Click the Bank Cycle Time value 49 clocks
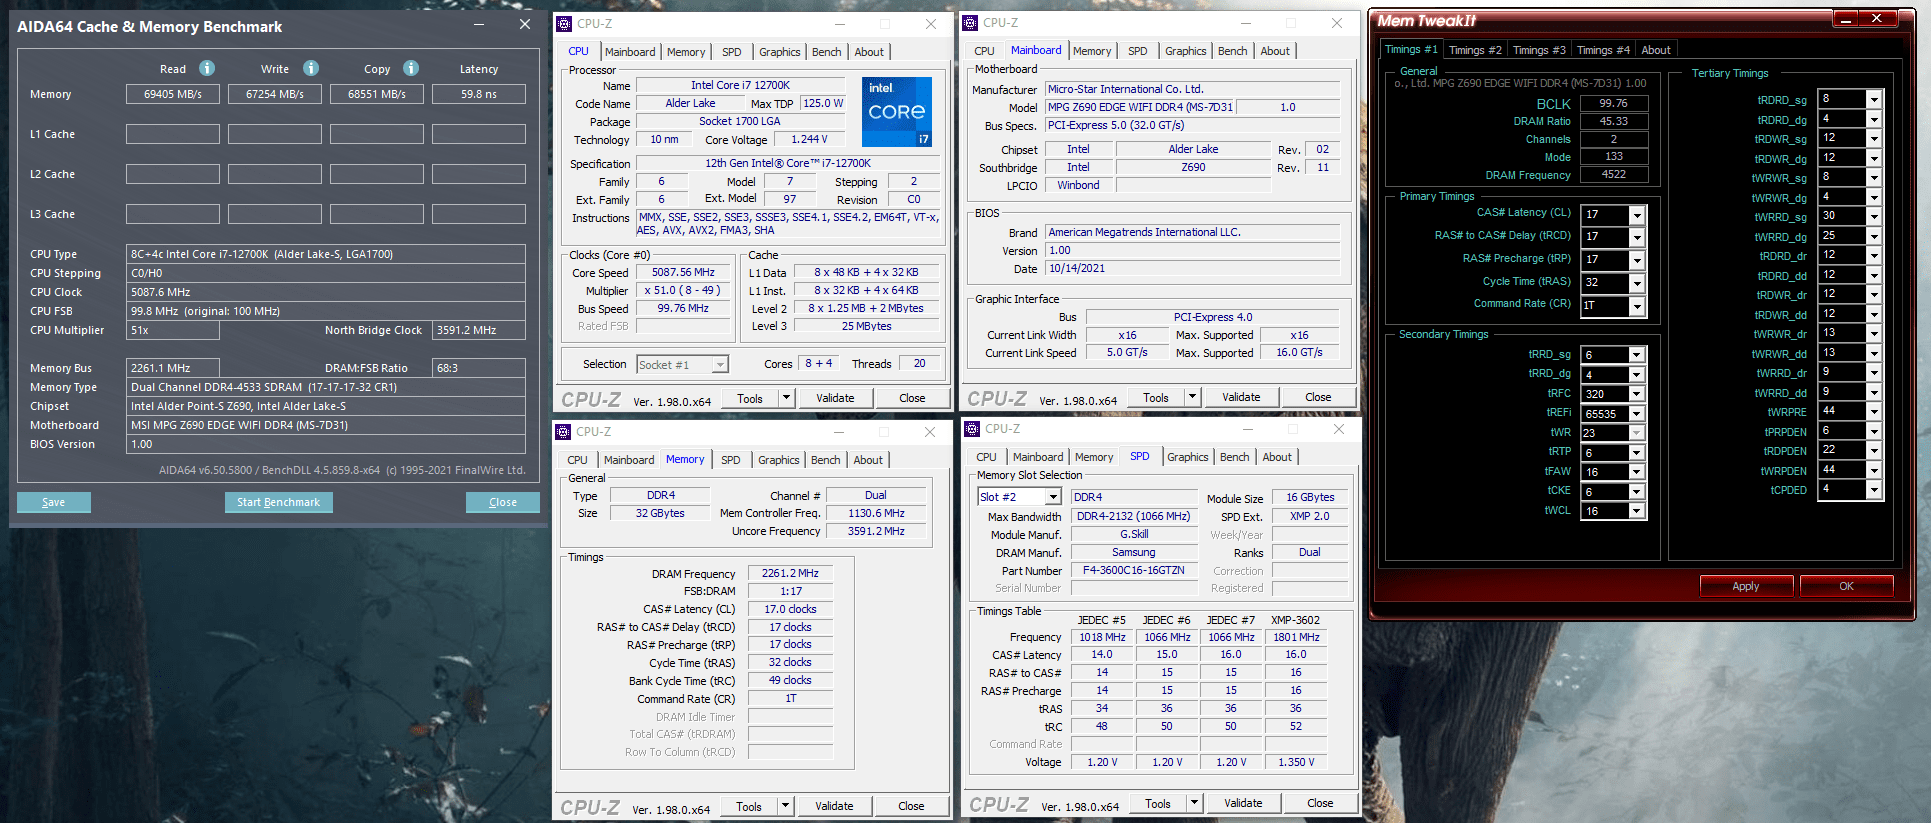1931x823 pixels. 790,680
